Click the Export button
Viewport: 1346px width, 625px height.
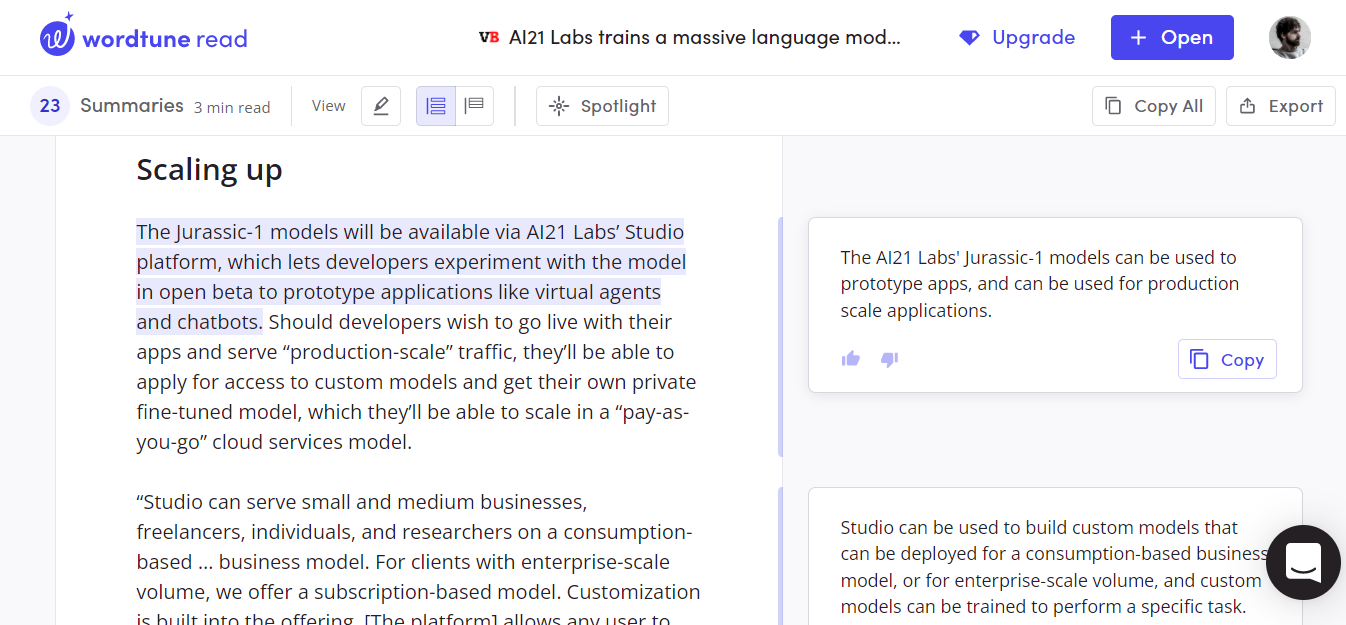tap(1281, 106)
